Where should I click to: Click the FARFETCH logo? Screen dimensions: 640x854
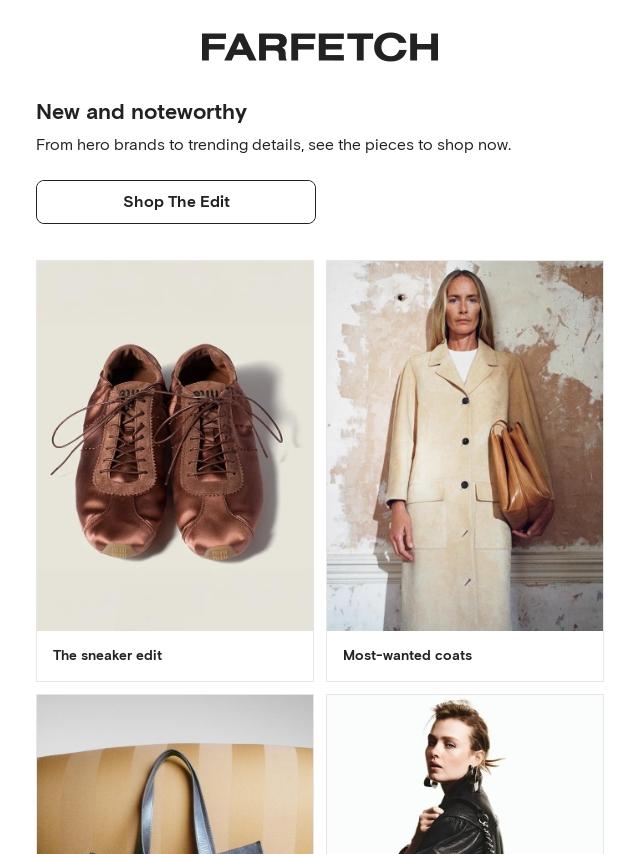click(320, 47)
